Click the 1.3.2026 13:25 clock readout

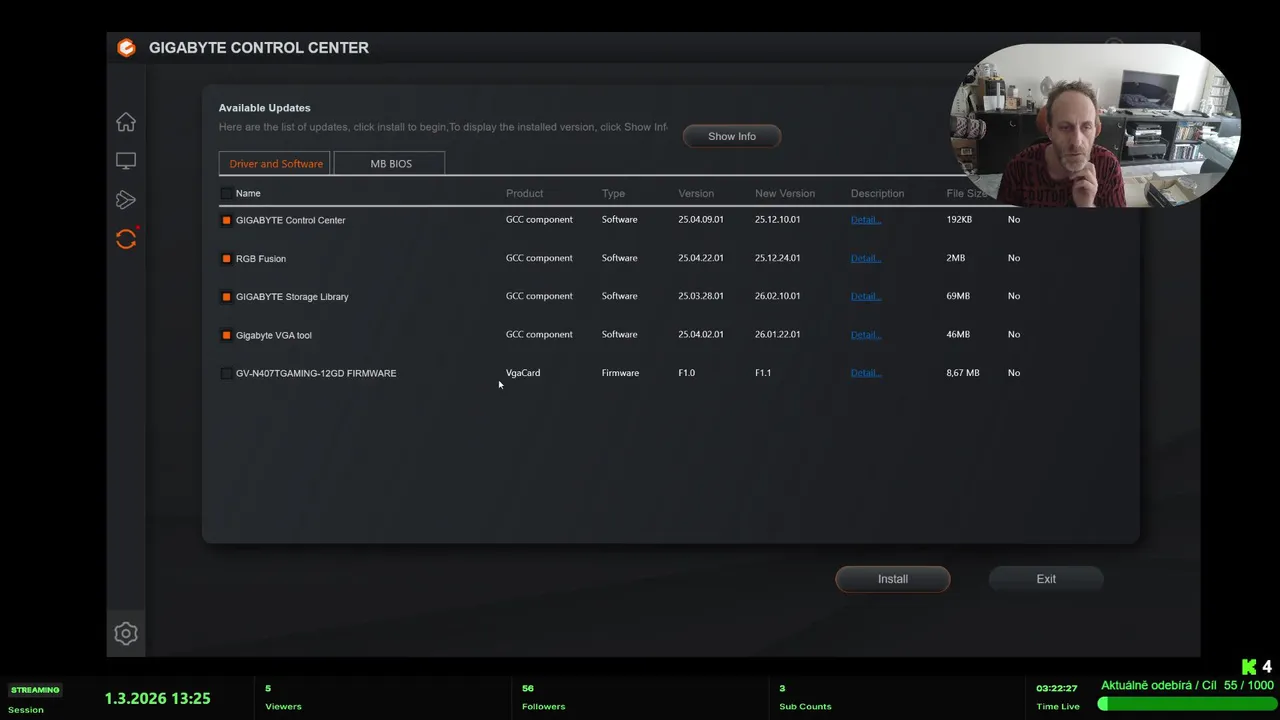tap(158, 698)
